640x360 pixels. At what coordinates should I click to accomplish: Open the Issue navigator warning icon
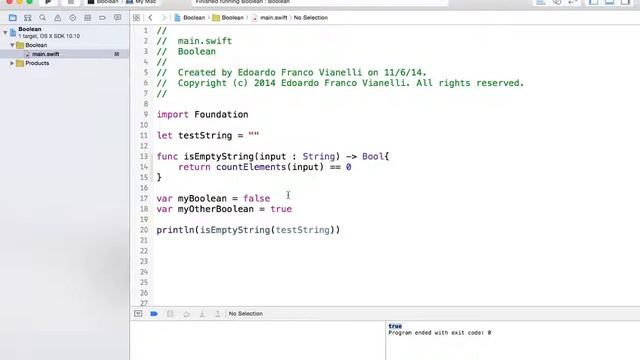pyautogui.click(x=58, y=18)
